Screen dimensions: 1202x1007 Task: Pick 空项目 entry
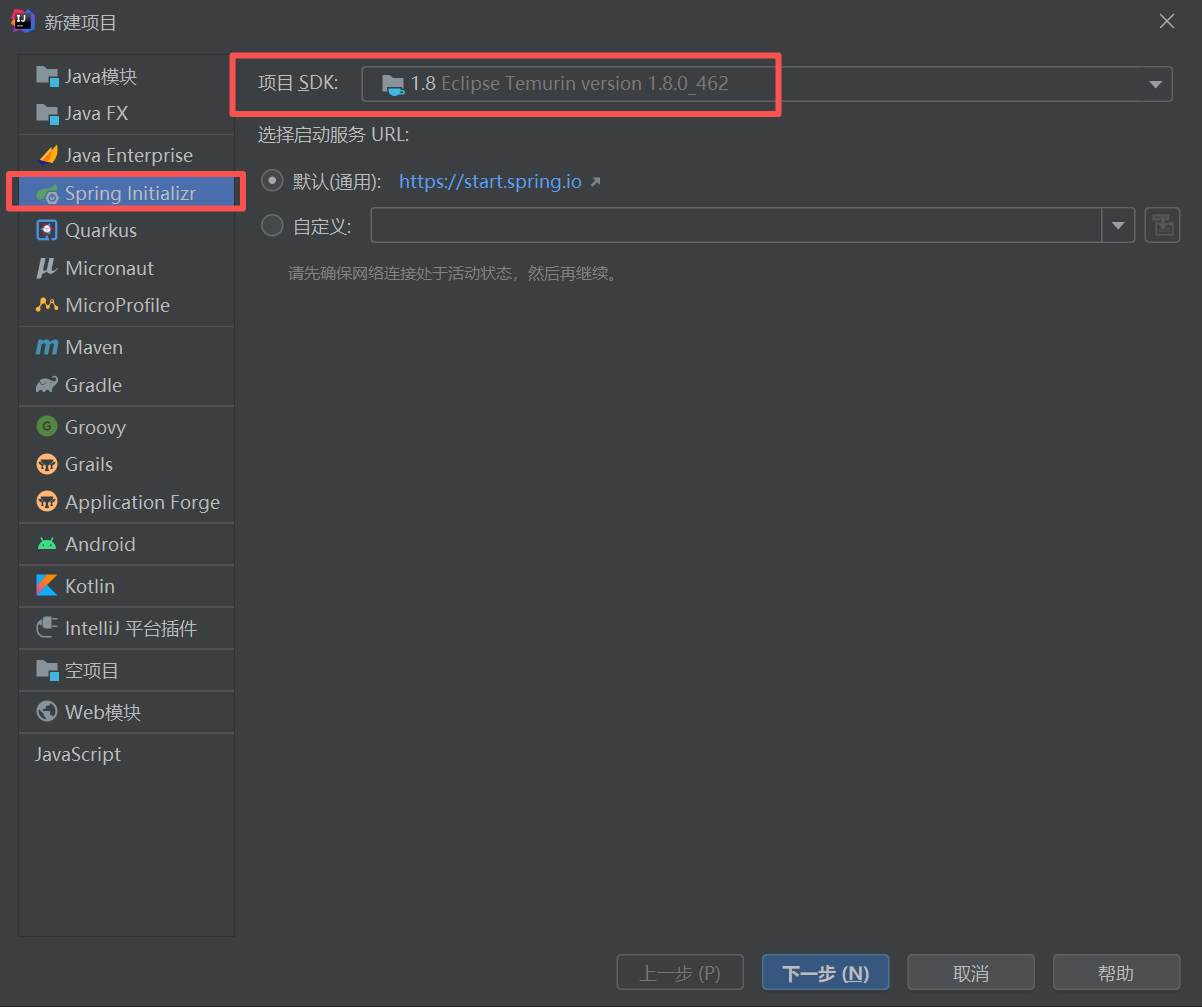point(126,670)
